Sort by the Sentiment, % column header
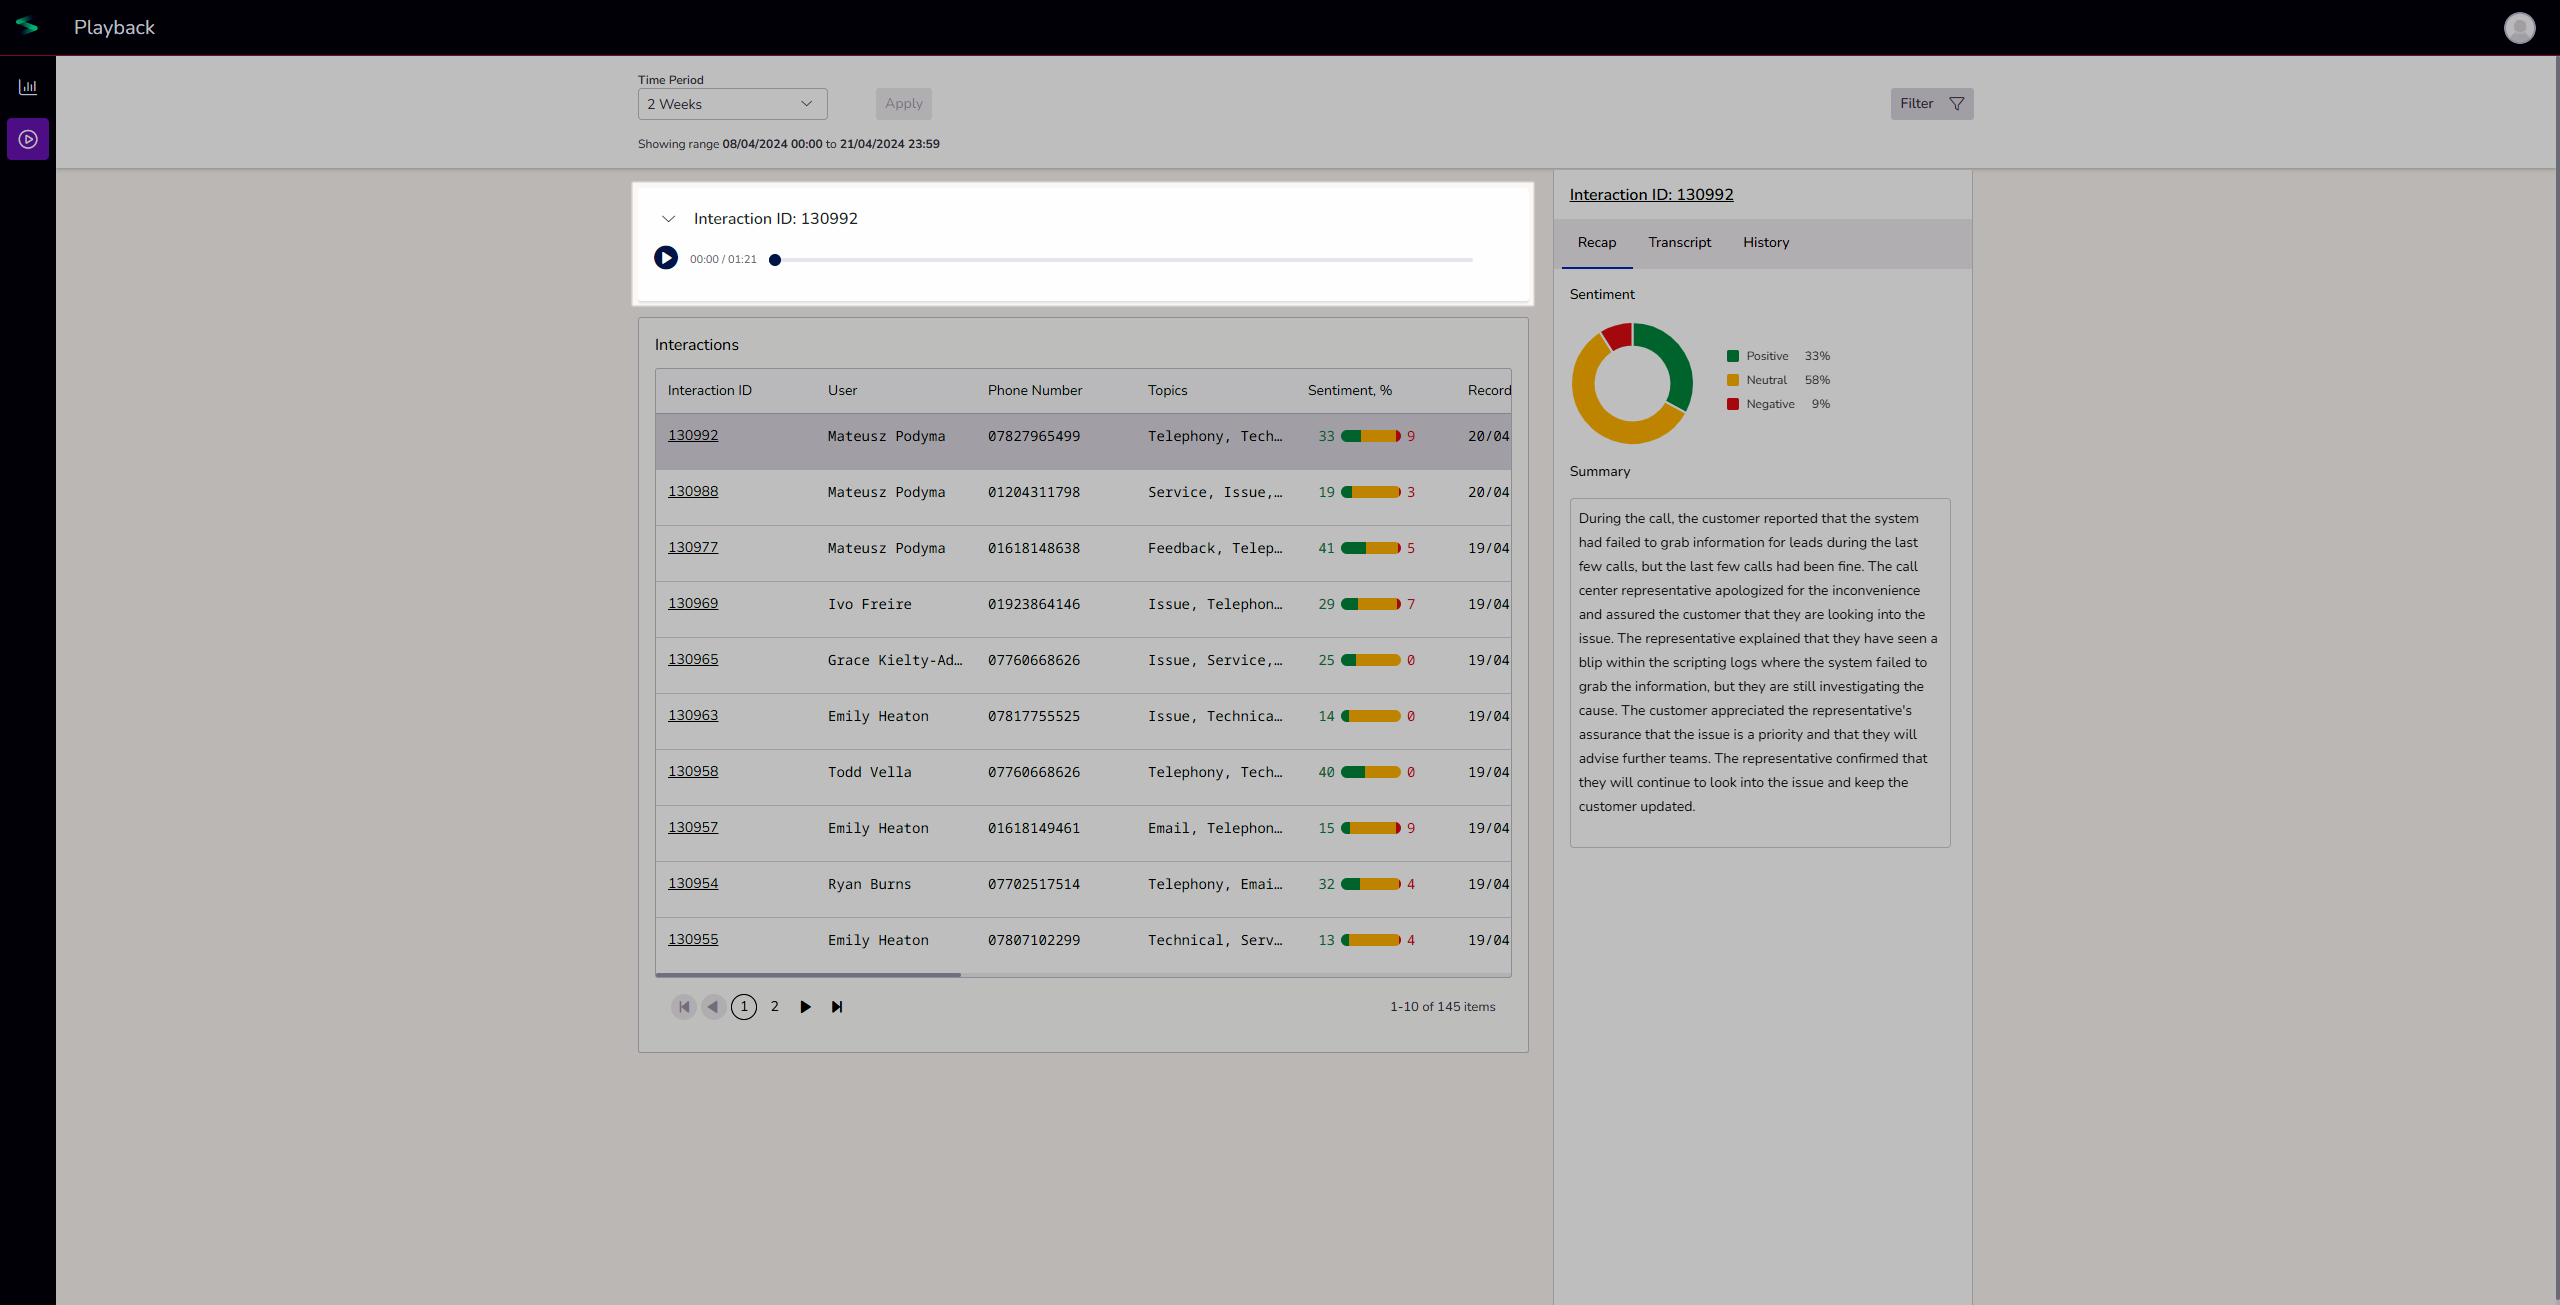Viewport: 2560px width, 1305px height. coord(1349,391)
